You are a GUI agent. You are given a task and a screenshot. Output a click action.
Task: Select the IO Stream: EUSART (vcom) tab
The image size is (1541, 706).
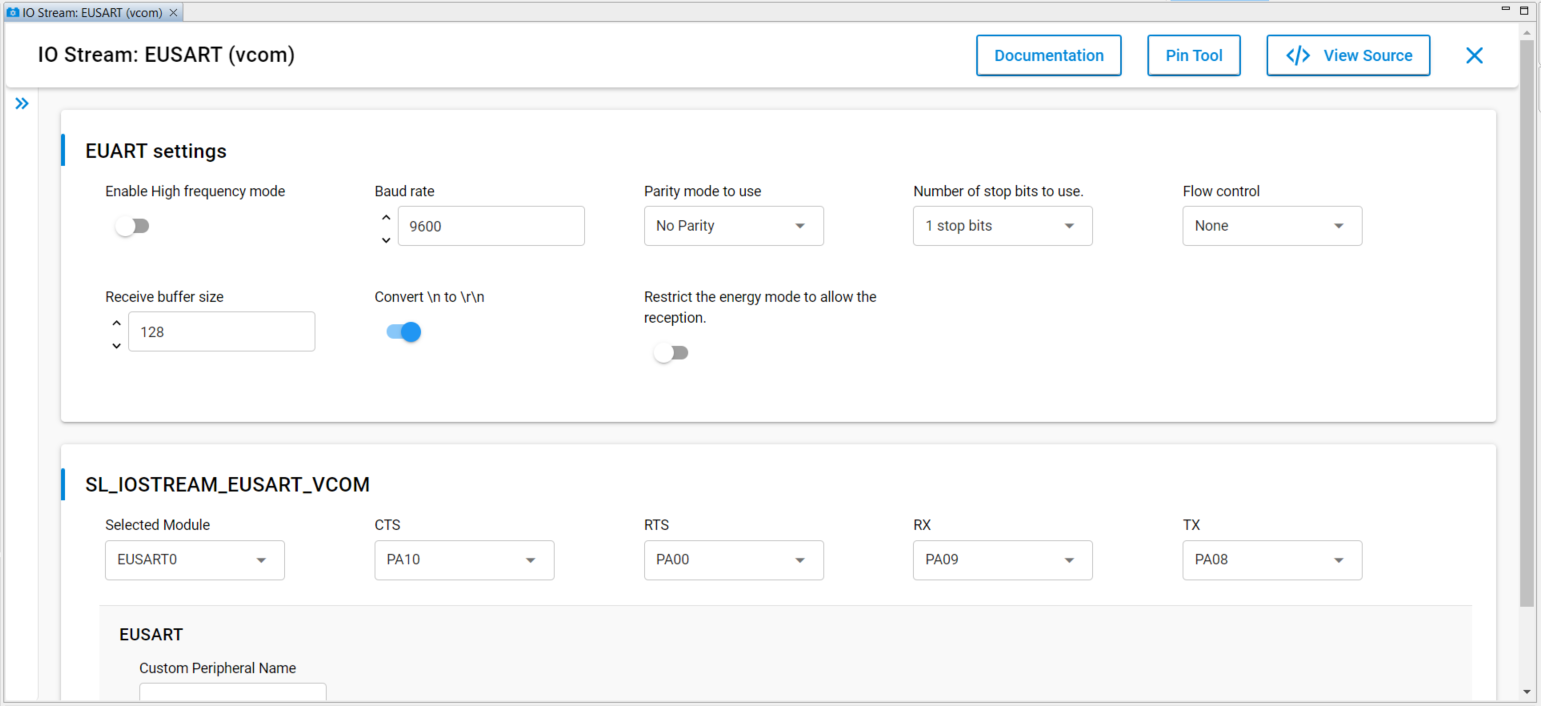click(86, 13)
